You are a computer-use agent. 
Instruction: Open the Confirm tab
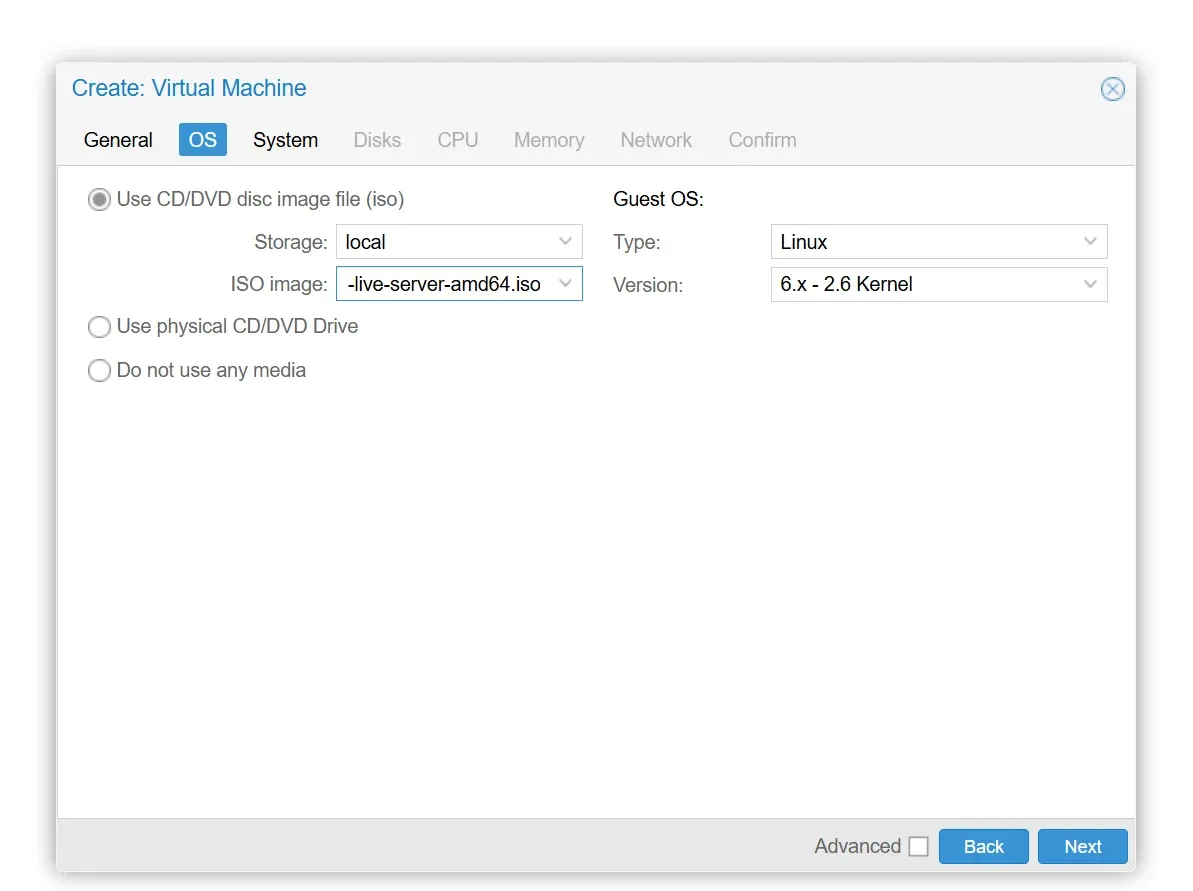[762, 140]
